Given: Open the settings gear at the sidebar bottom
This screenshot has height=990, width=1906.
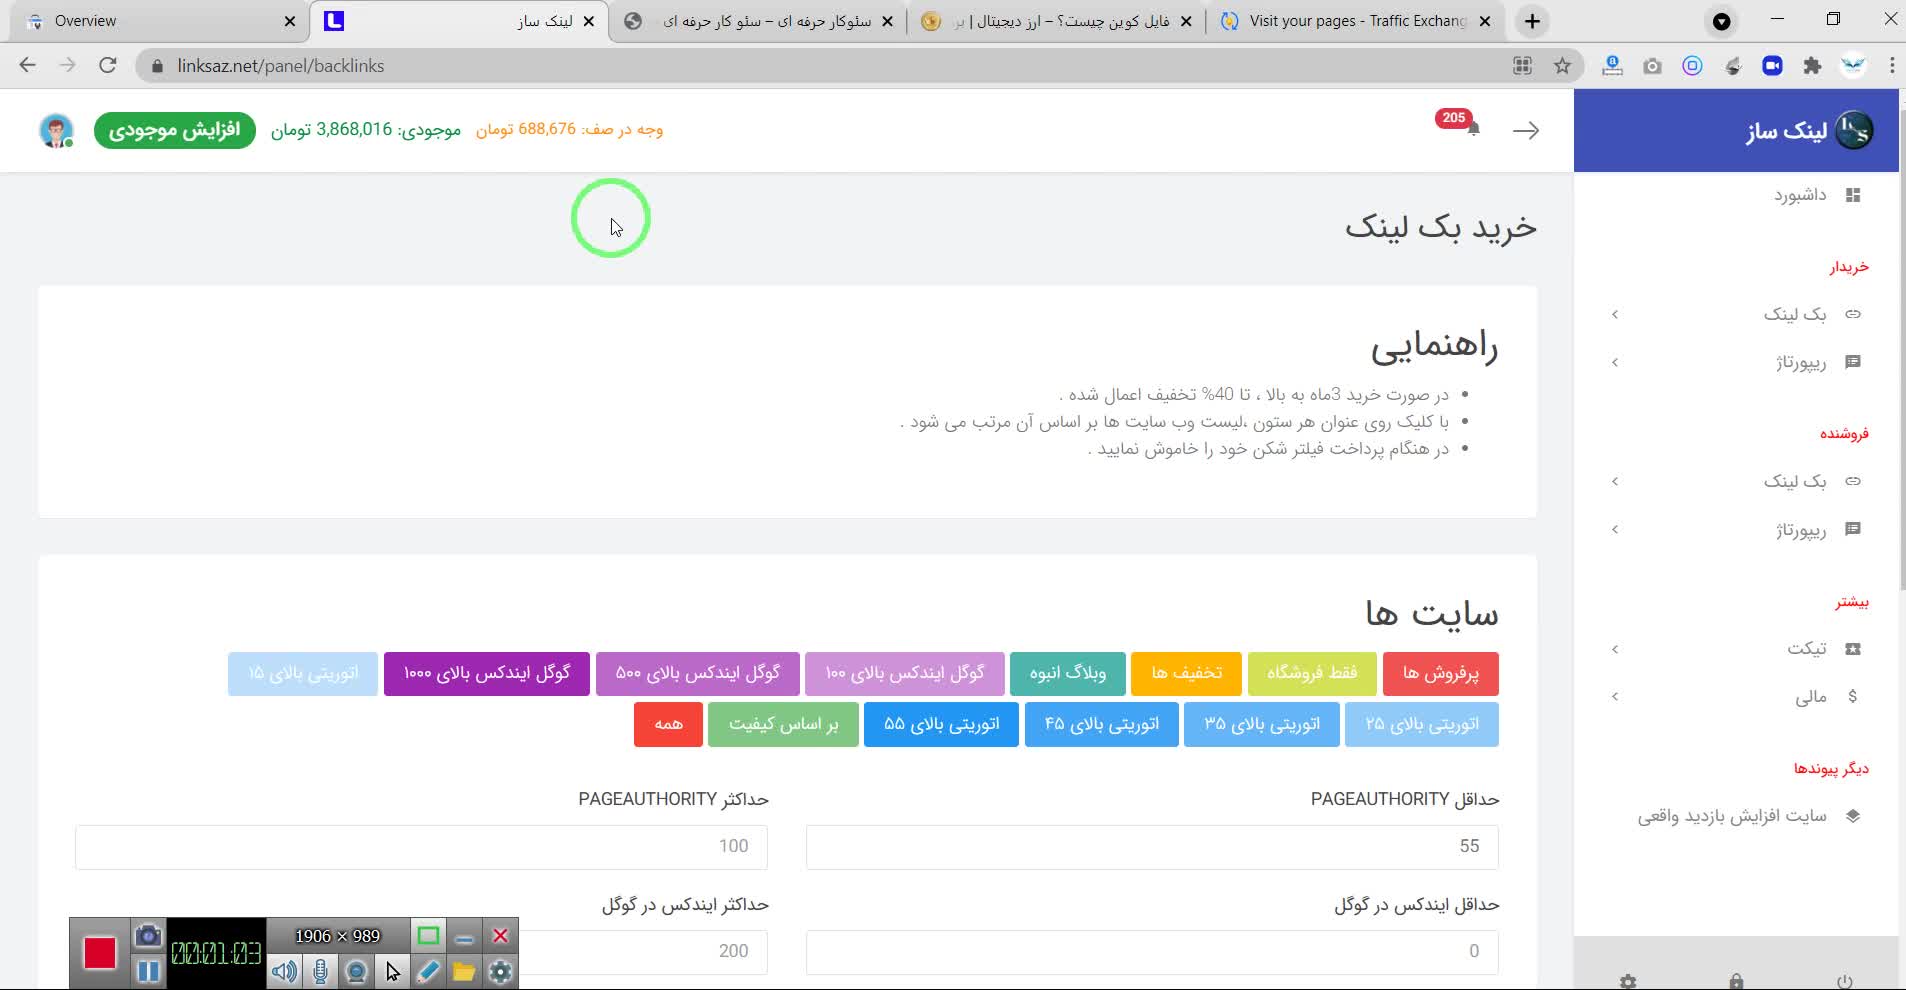Looking at the screenshot, I should click(1628, 981).
